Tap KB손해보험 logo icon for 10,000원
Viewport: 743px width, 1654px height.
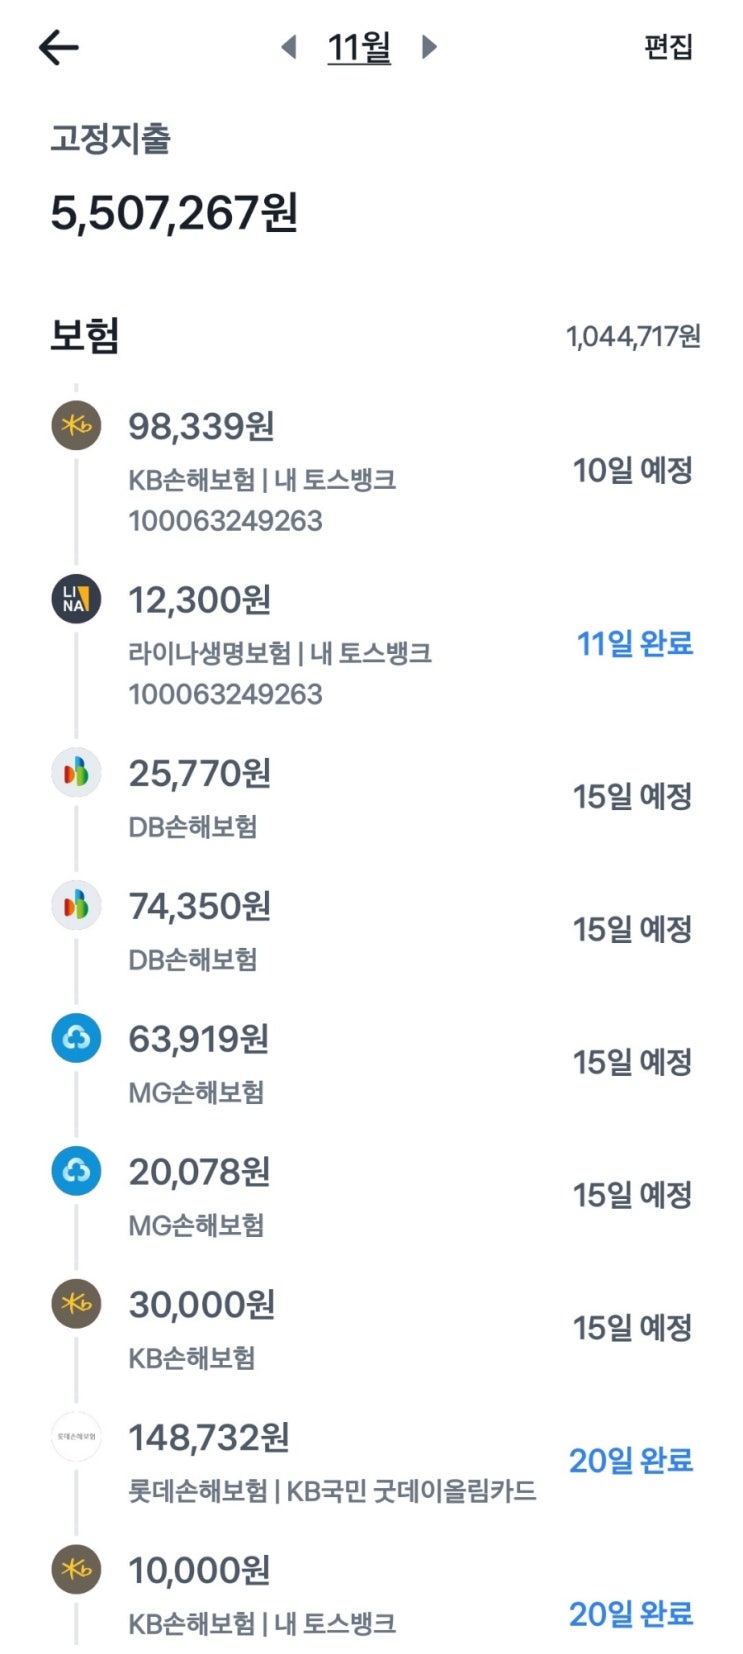(x=76, y=1570)
